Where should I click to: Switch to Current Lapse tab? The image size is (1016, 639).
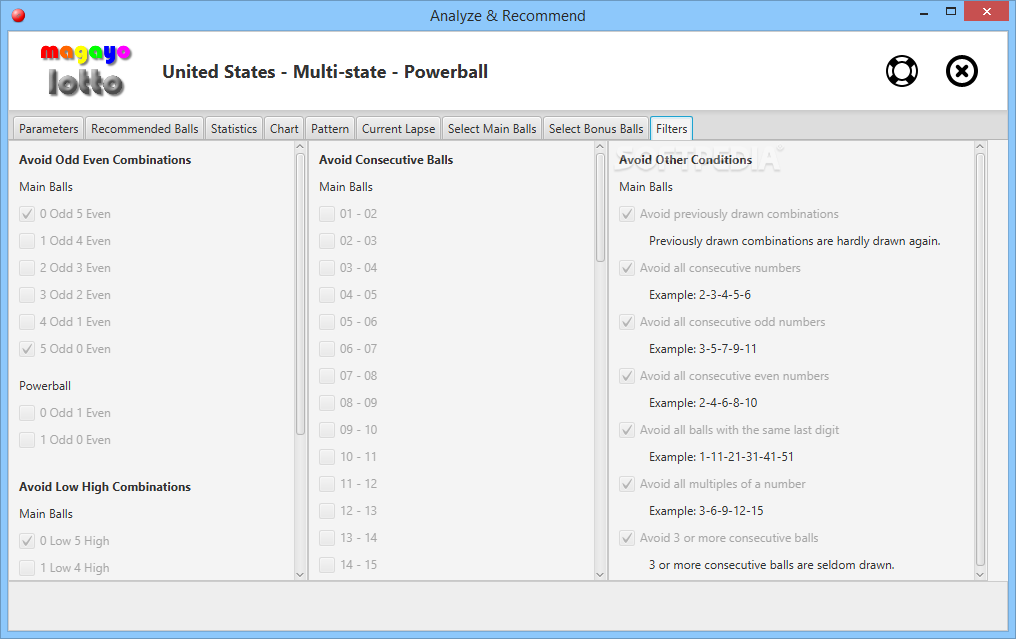398,128
